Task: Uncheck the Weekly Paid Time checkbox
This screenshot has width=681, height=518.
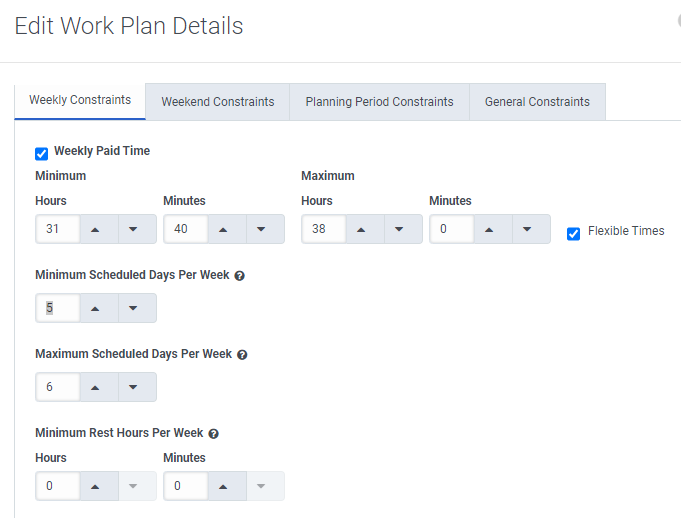Action: click(x=42, y=153)
